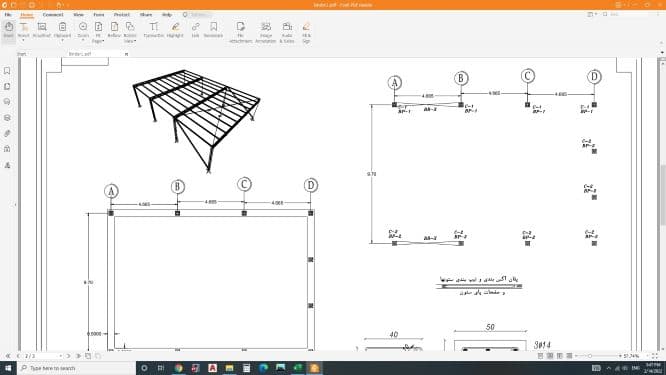
Task: Toggle facing pages view mode
Action: coord(560,356)
